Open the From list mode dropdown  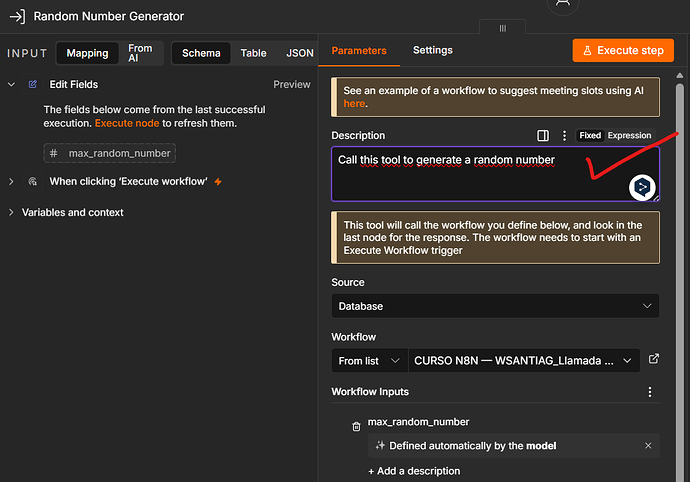click(369, 361)
